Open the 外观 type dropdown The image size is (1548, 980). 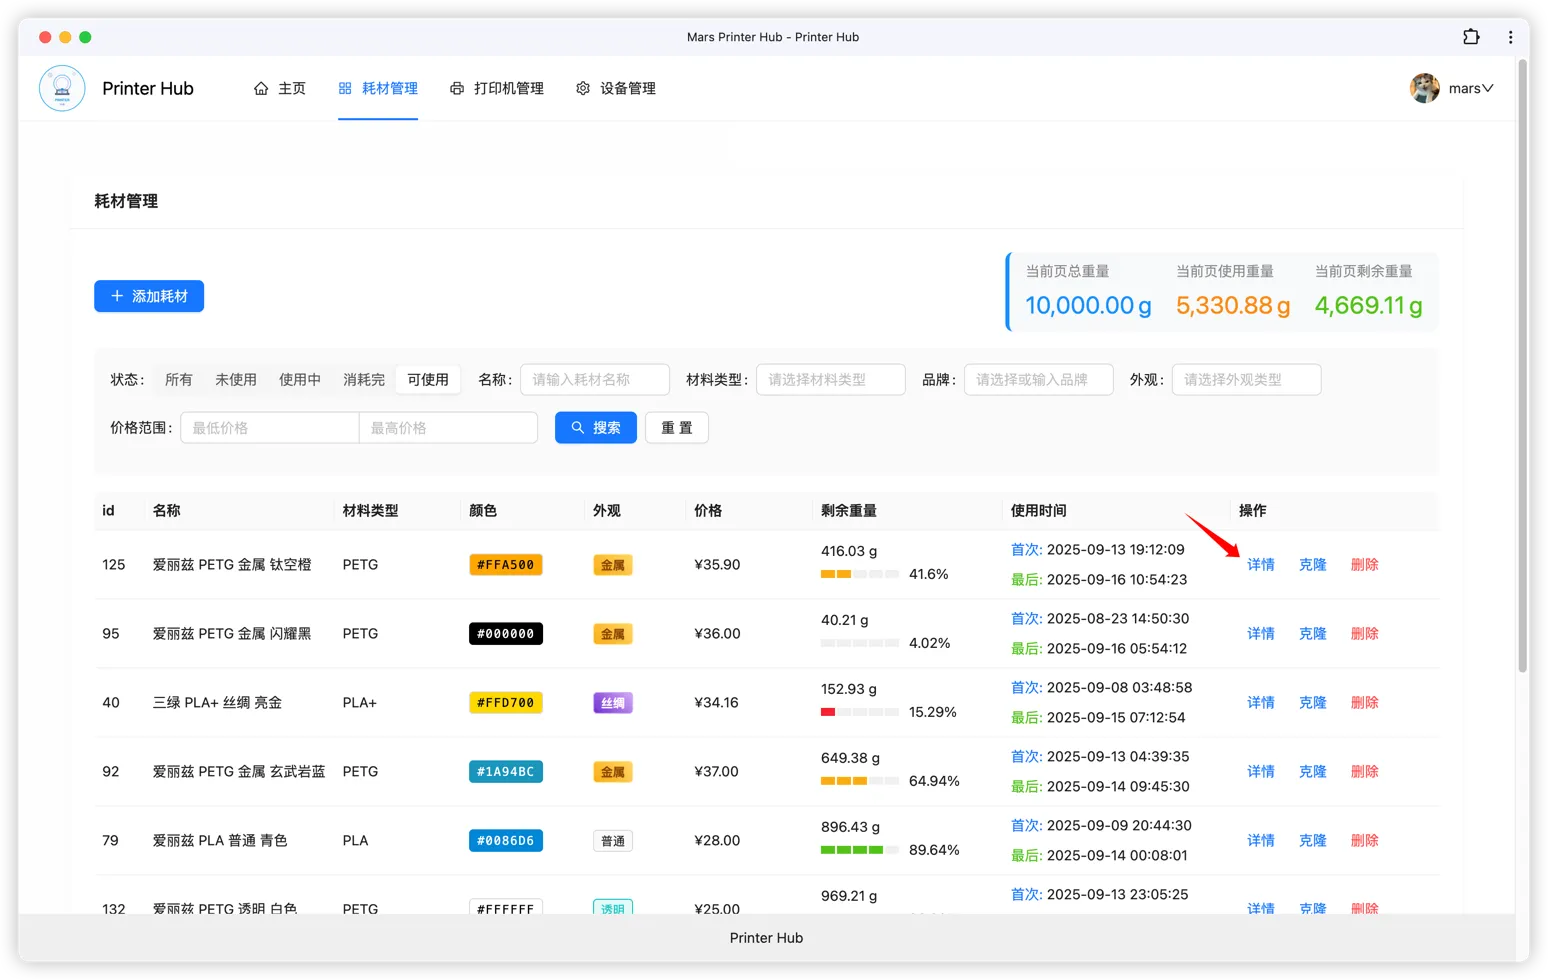click(1246, 380)
